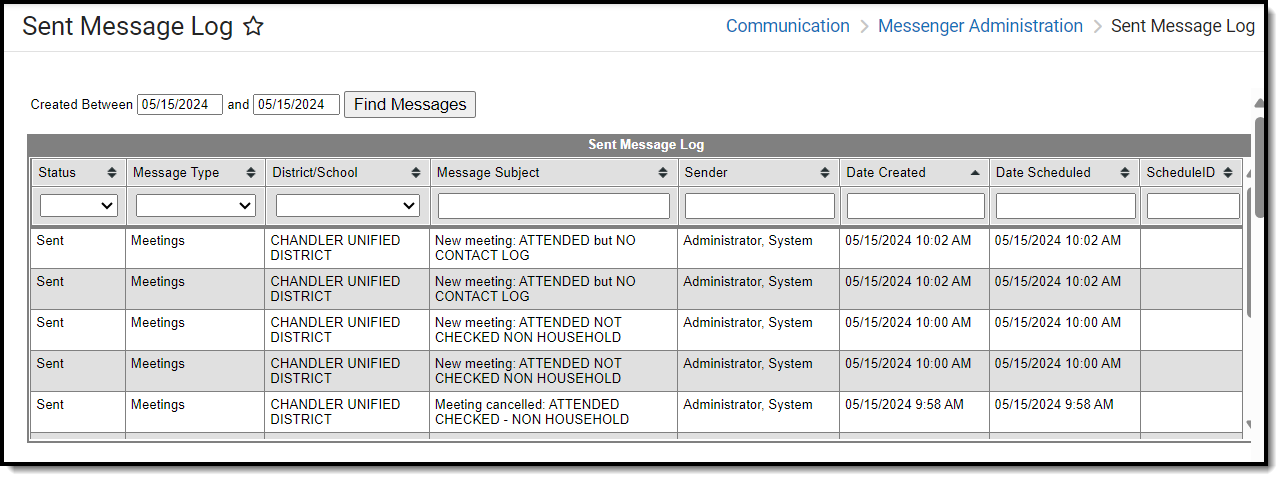Viewport: 1283px width, 481px height.
Task: Open Messenger Administration breadcrumb link
Action: pos(980,26)
